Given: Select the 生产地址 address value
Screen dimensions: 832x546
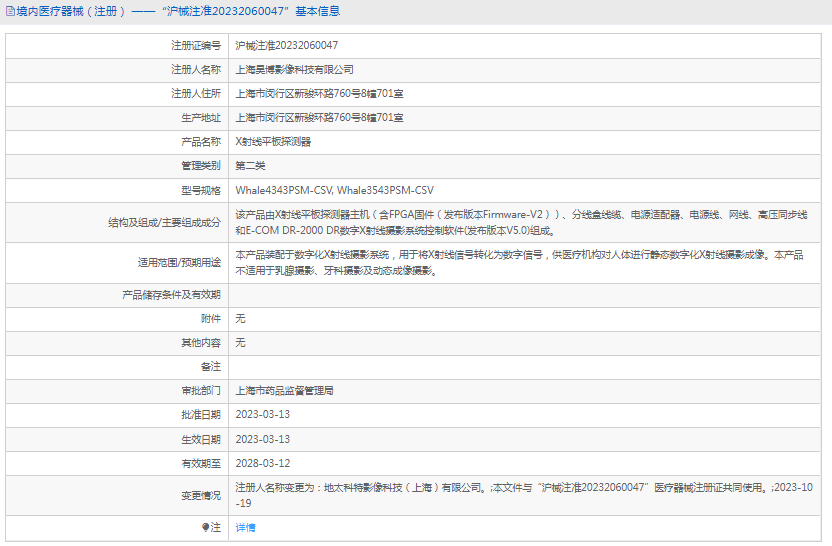Looking at the screenshot, I should [319, 118].
